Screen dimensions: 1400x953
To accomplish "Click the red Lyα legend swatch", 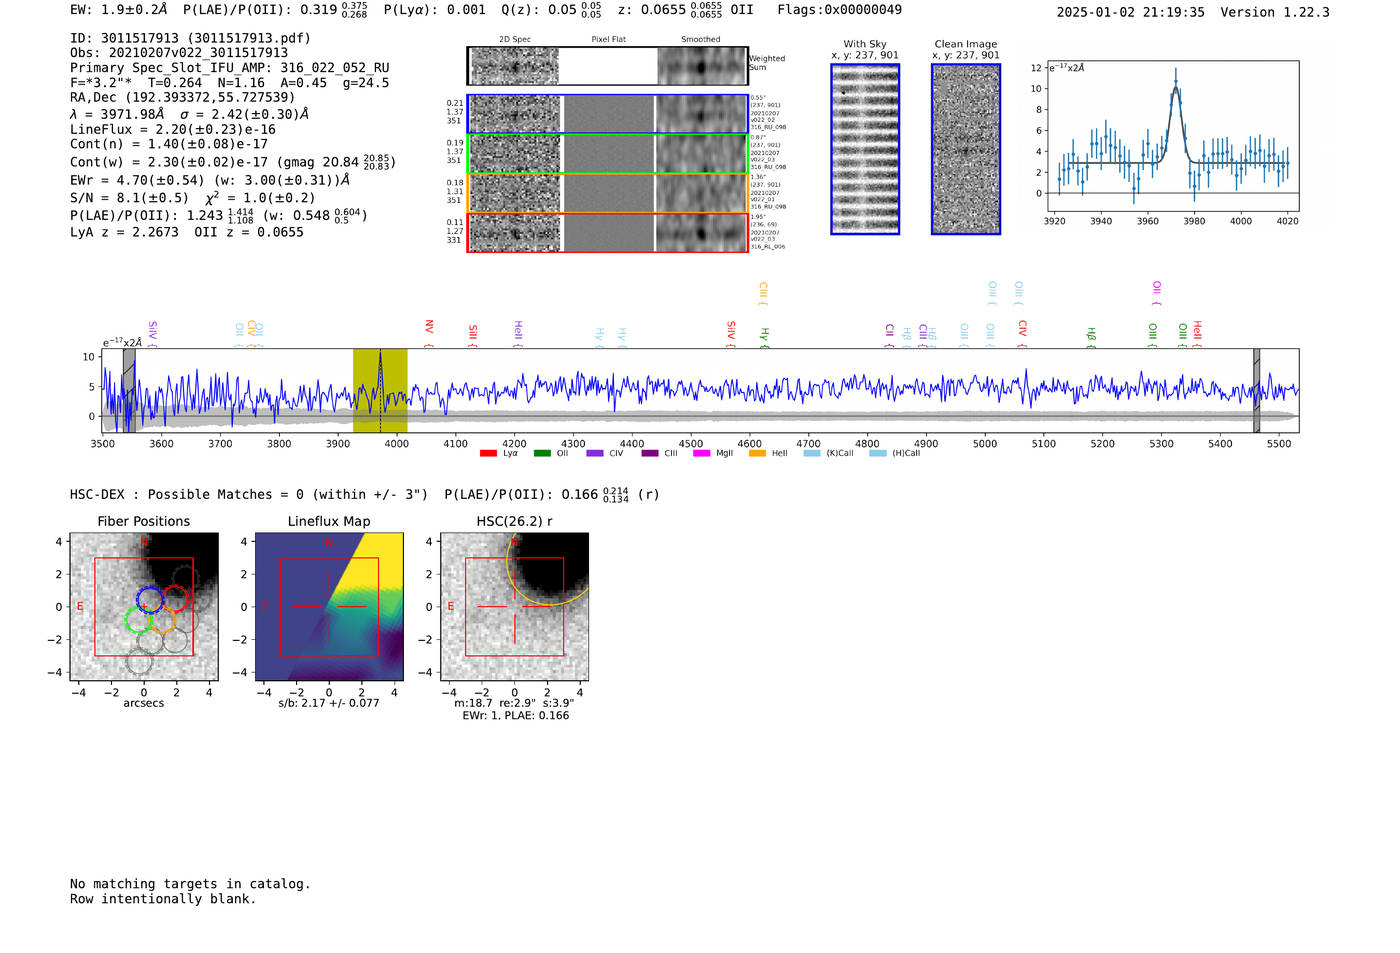I will point(488,453).
